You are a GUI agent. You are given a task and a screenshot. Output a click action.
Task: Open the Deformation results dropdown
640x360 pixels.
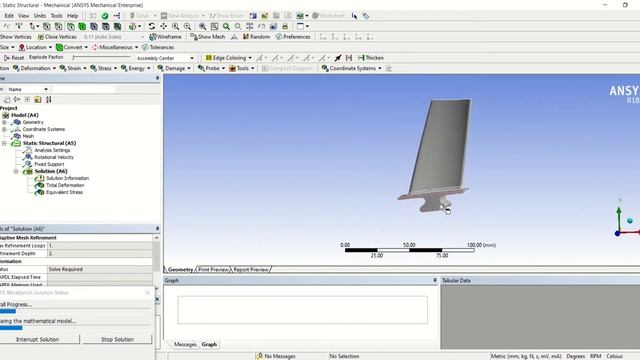coord(34,68)
